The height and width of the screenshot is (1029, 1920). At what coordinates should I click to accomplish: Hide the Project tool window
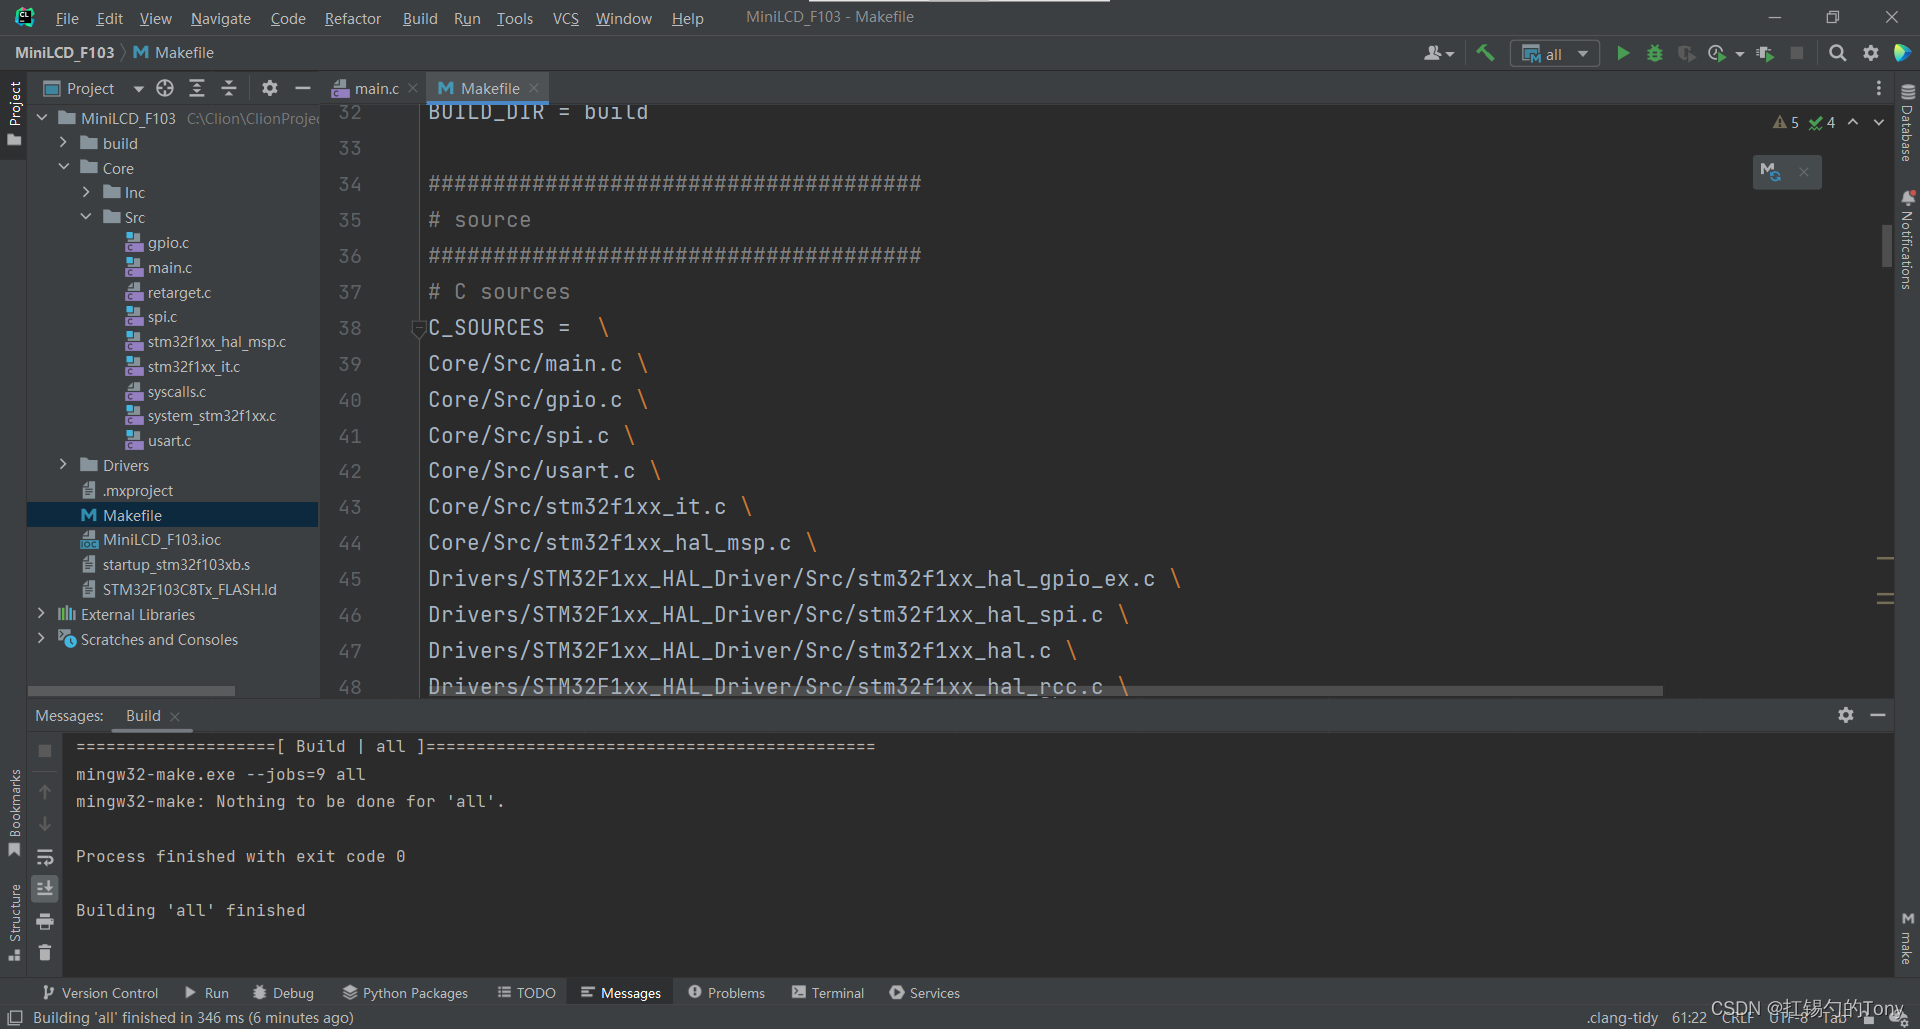[x=302, y=88]
